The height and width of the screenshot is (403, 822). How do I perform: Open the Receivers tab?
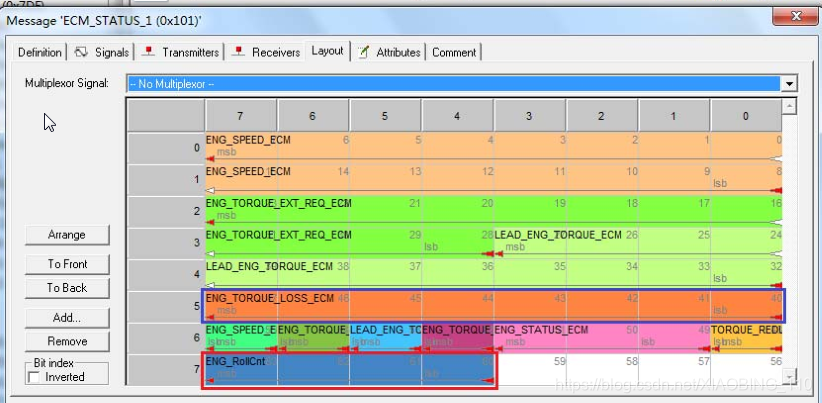[x=268, y=52]
